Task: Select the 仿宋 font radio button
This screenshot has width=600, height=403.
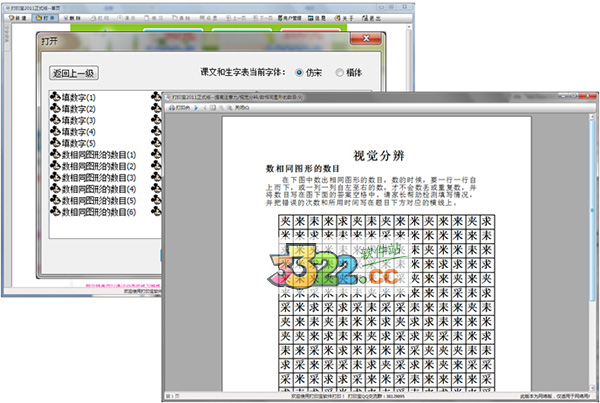Action: tap(298, 72)
